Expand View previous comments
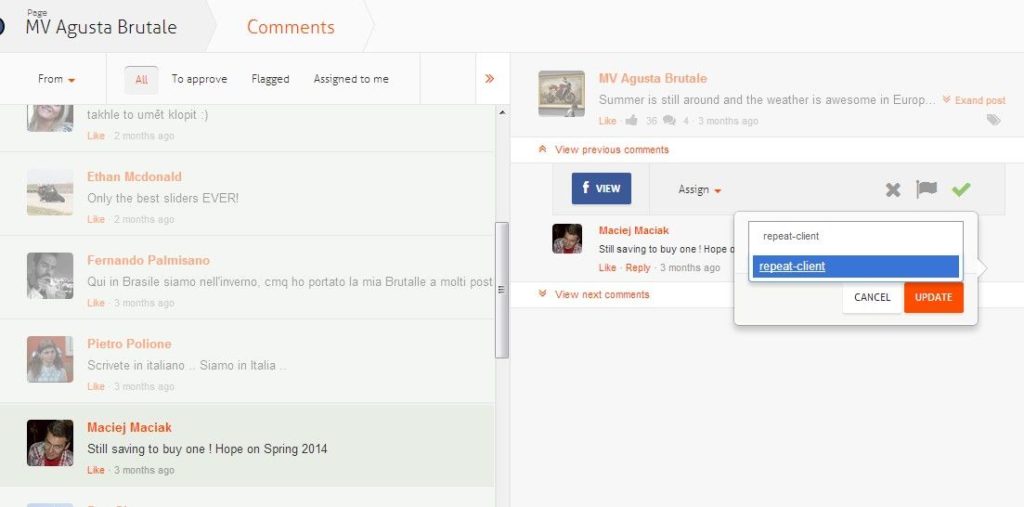The width and height of the screenshot is (1024, 507). click(x=611, y=150)
